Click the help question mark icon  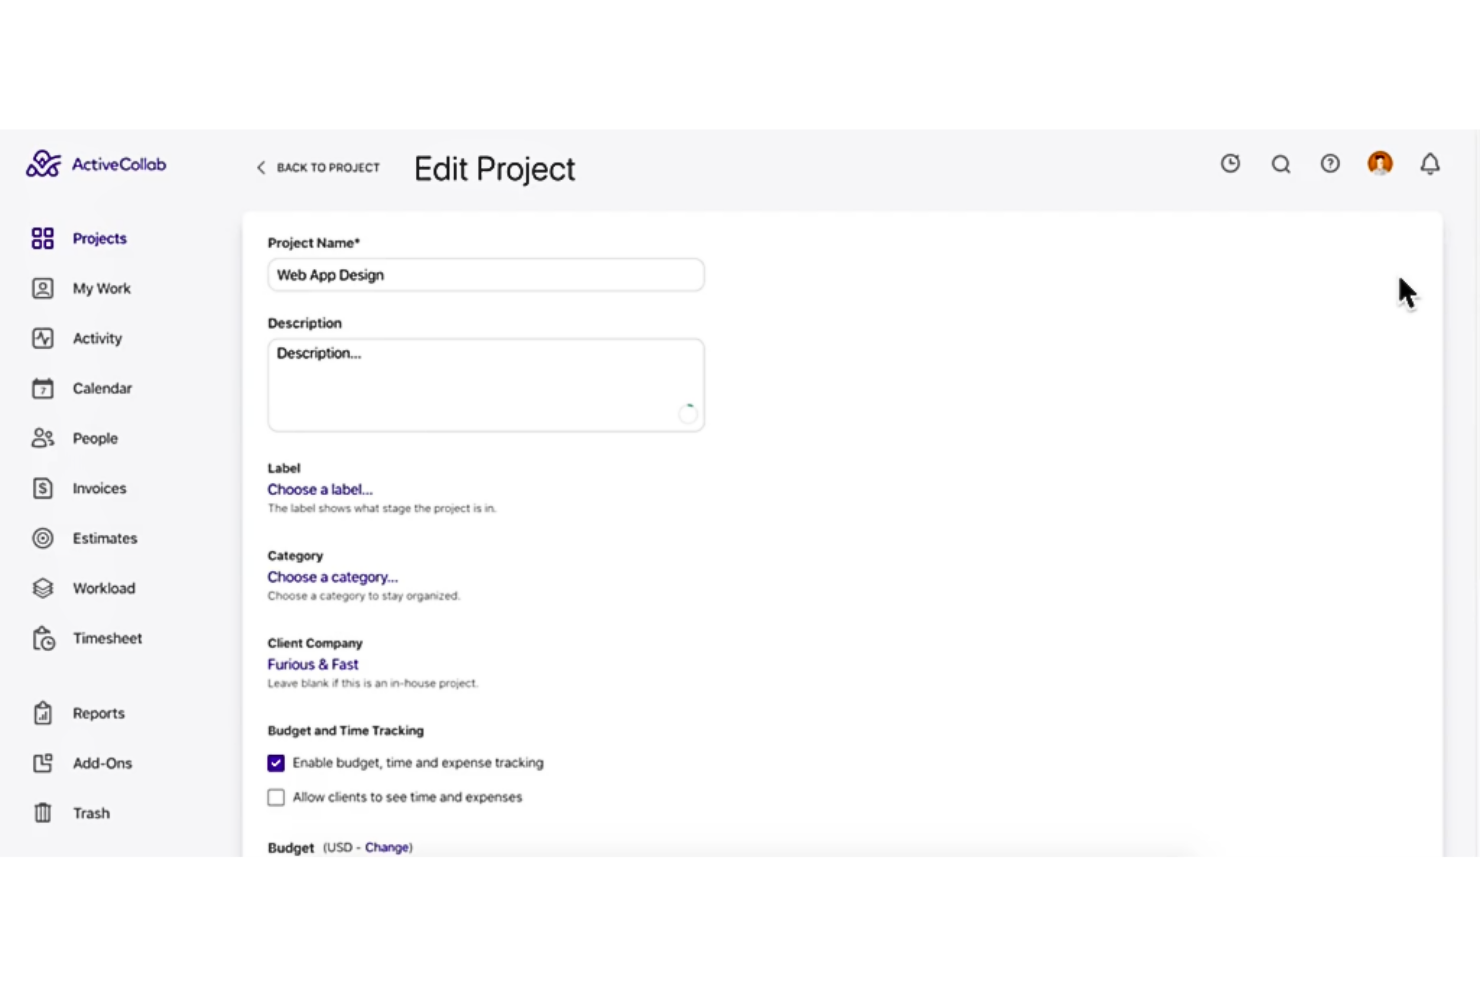[x=1330, y=163]
